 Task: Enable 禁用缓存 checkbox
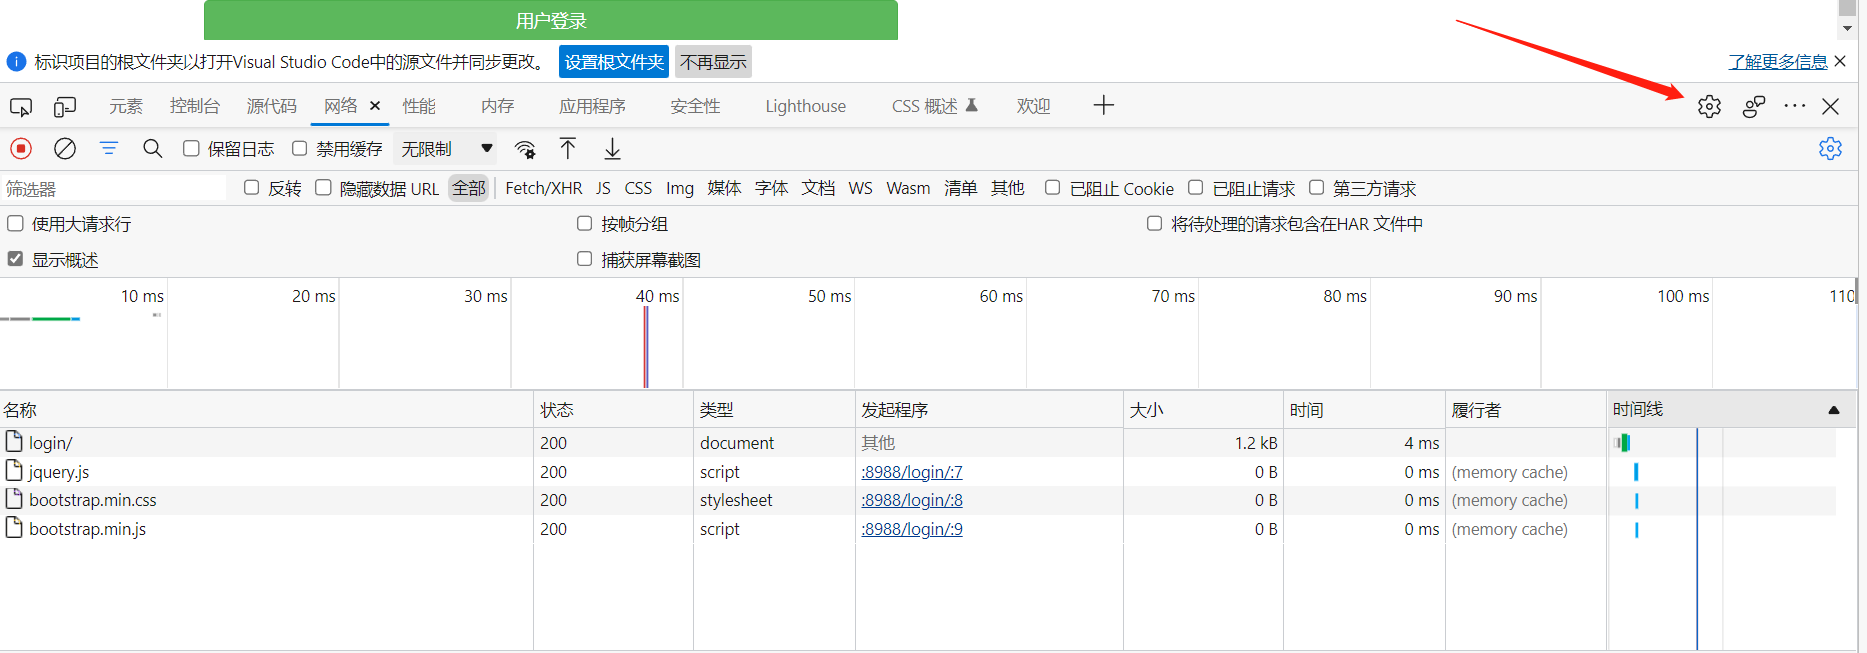pos(299,148)
